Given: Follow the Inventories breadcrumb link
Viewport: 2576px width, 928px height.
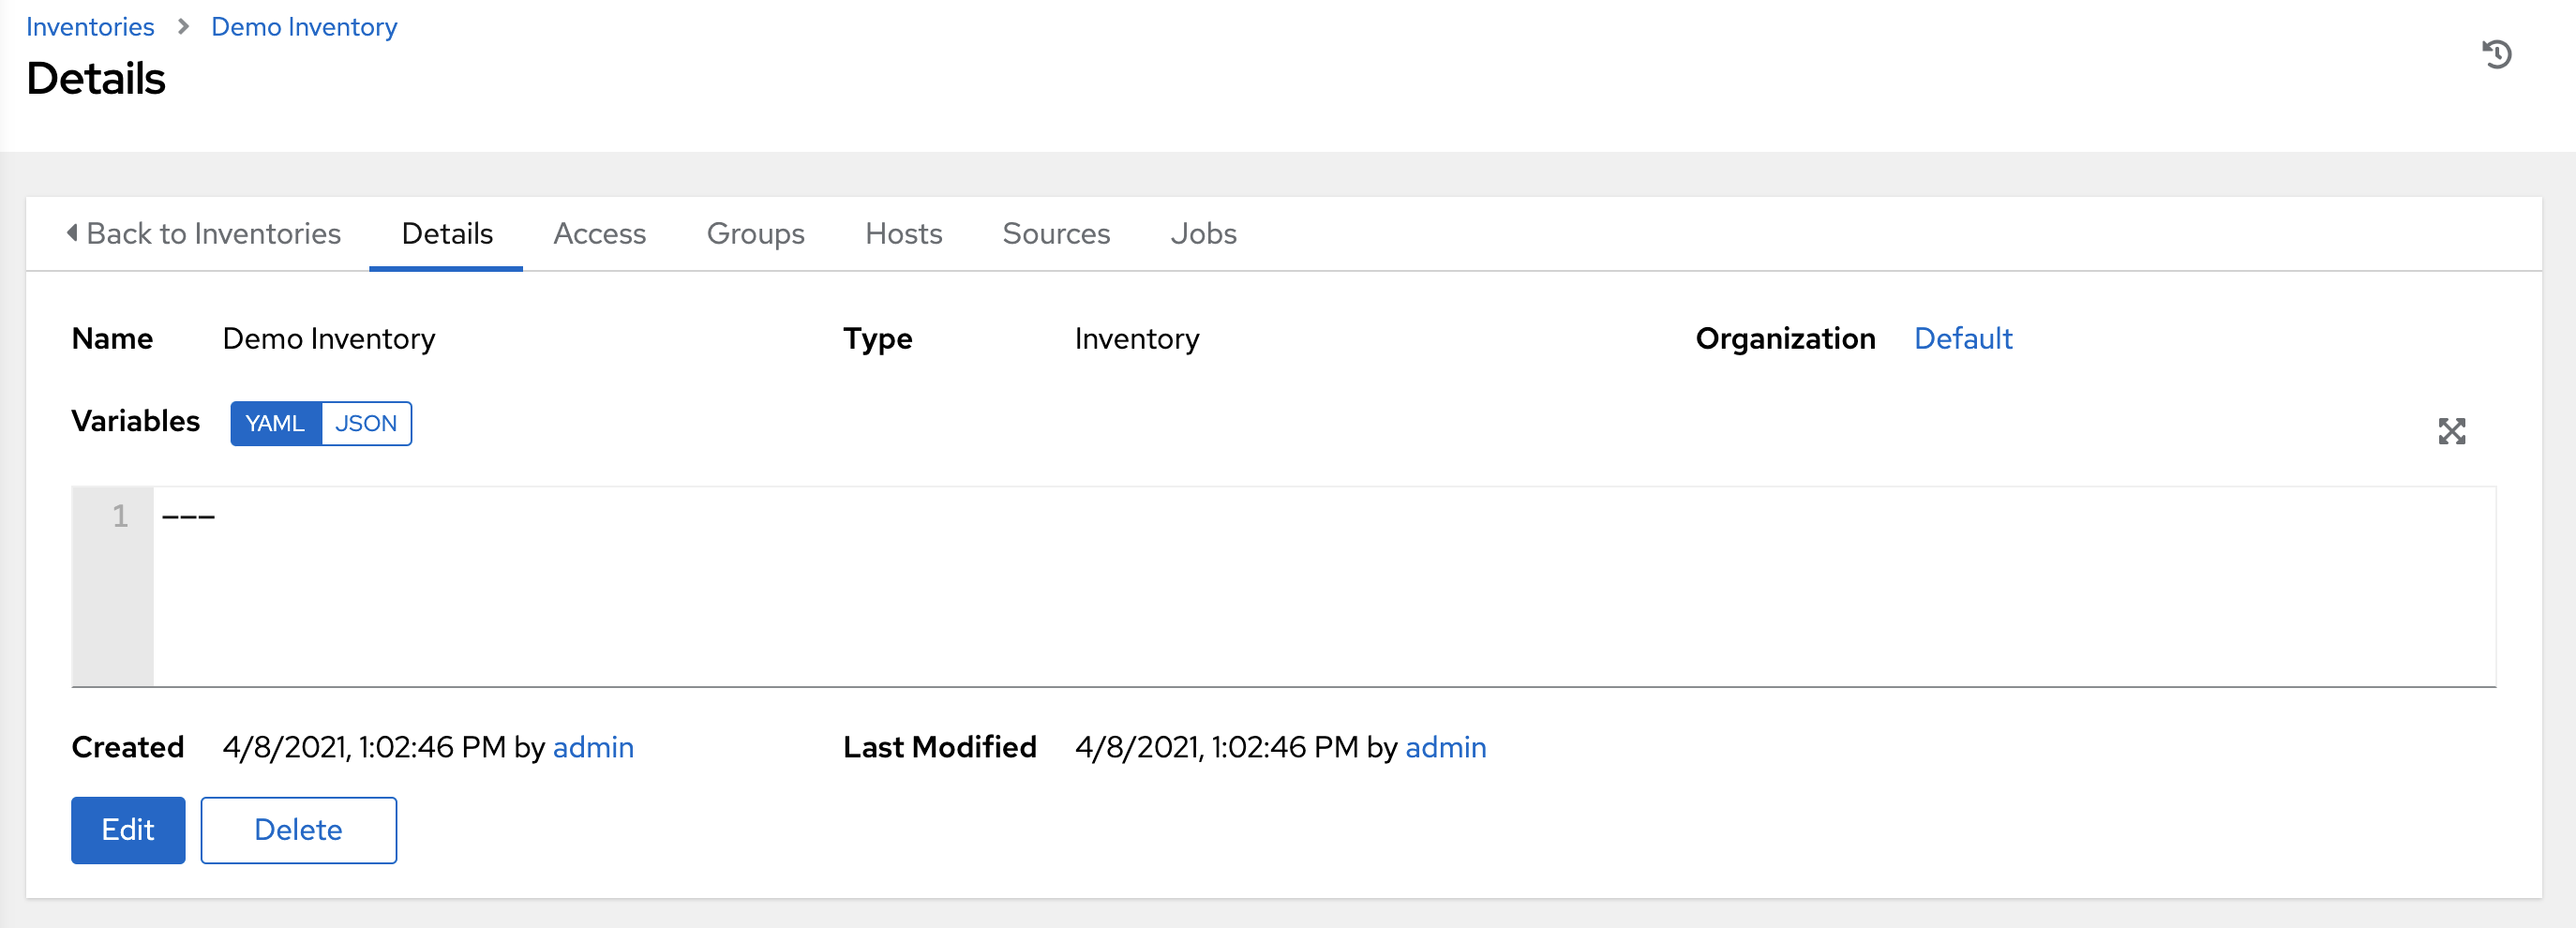Looking at the screenshot, I should [90, 27].
